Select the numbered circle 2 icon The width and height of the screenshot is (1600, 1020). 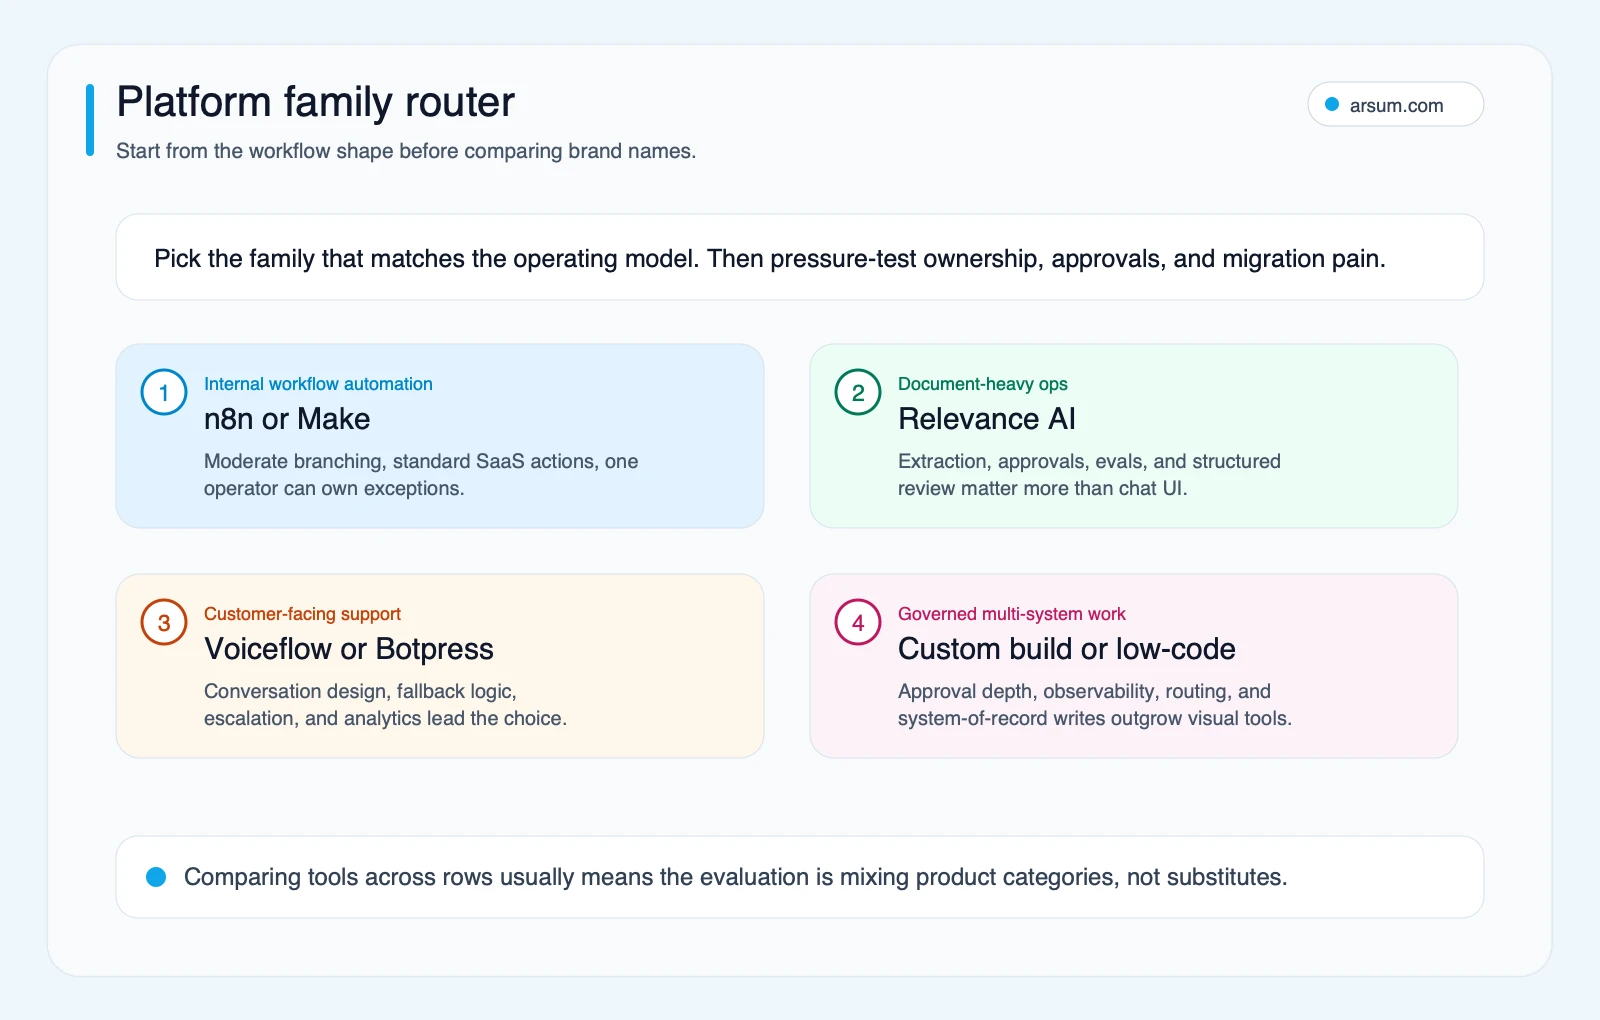[858, 392]
